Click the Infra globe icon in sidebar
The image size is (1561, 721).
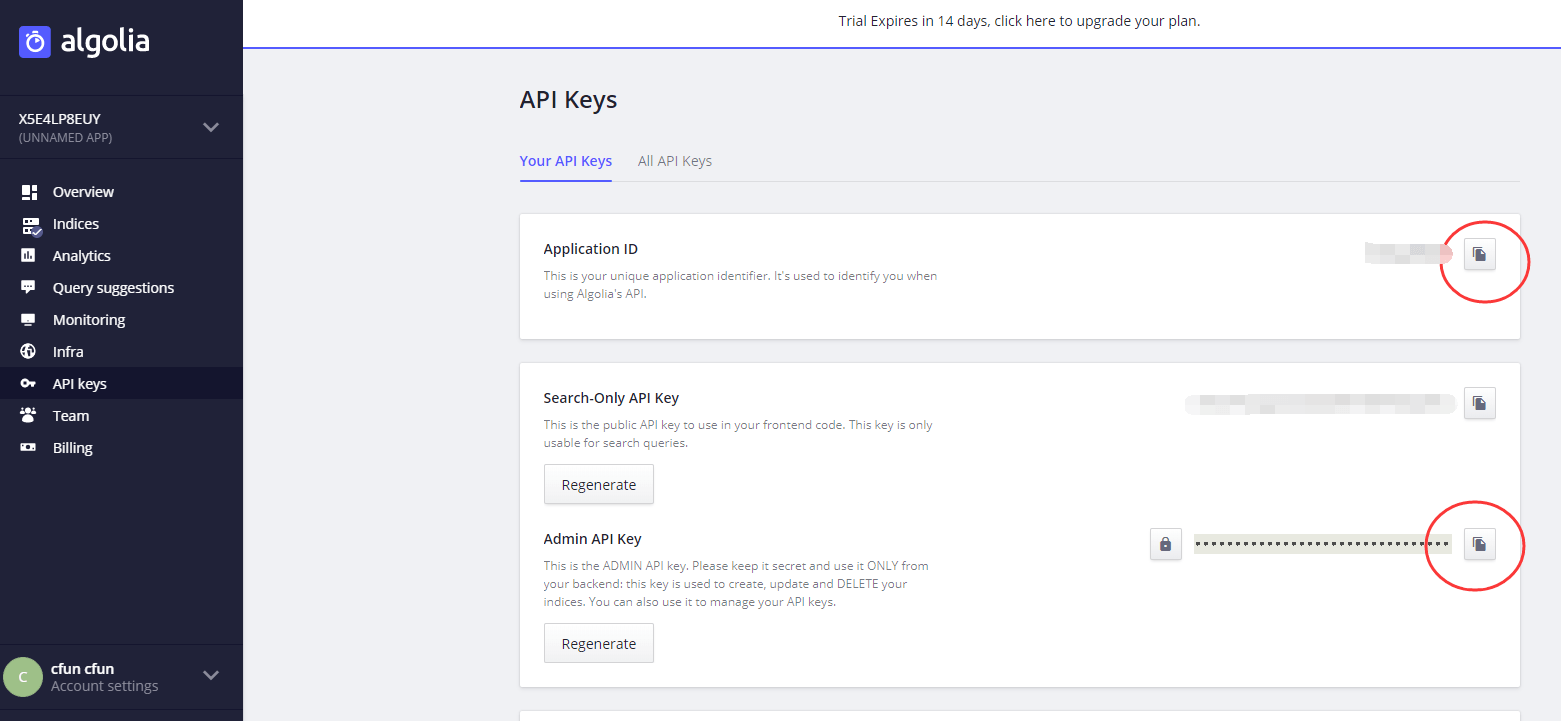click(x=29, y=352)
